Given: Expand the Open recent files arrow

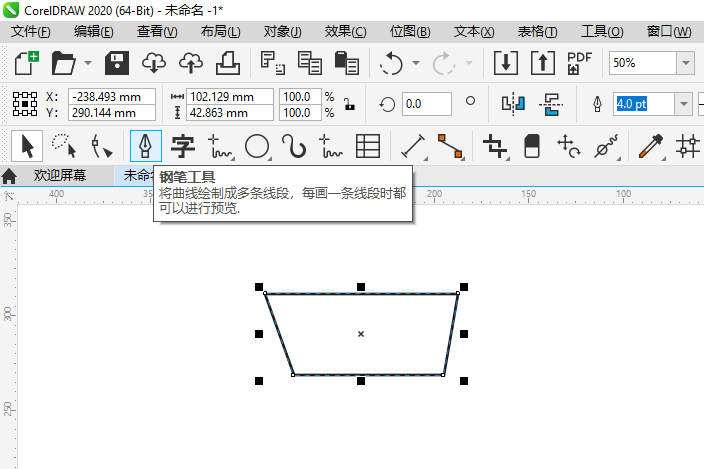Looking at the screenshot, I should coord(88,63).
